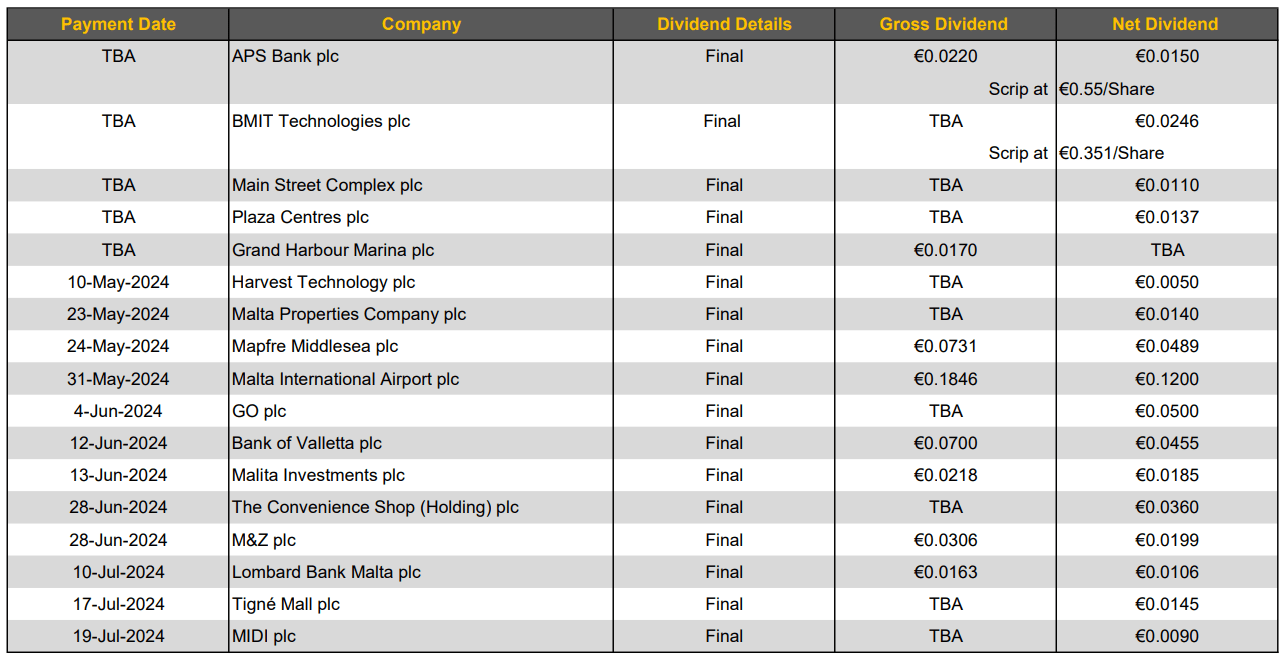1285x660 pixels.
Task: Click the 10-May-2024 payment date cell
Action: coord(118,282)
